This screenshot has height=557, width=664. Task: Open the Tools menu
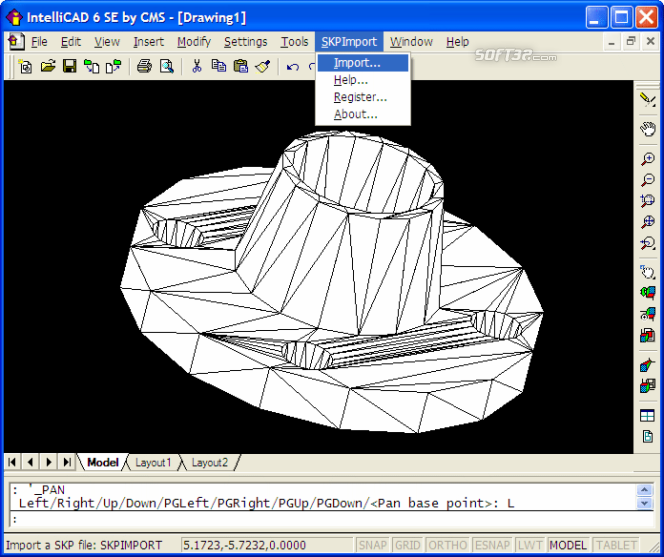(294, 42)
